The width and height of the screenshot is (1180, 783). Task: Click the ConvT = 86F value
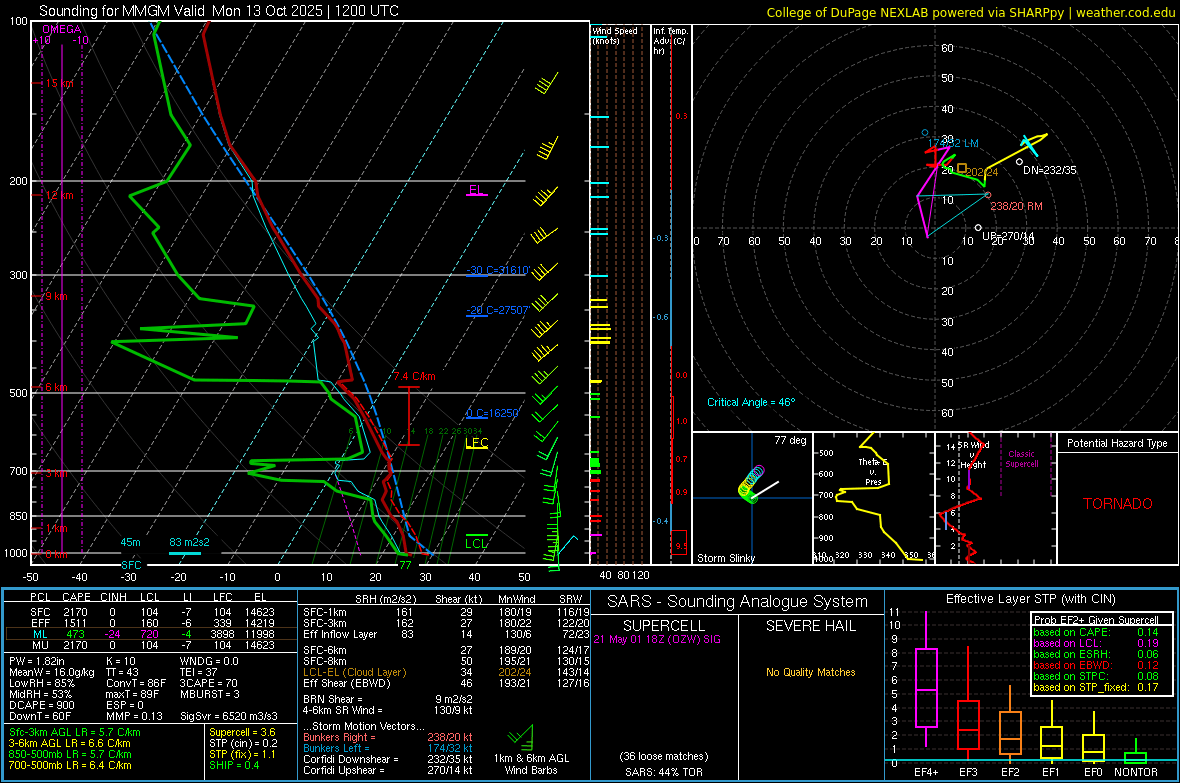click(x=136, y=684)
